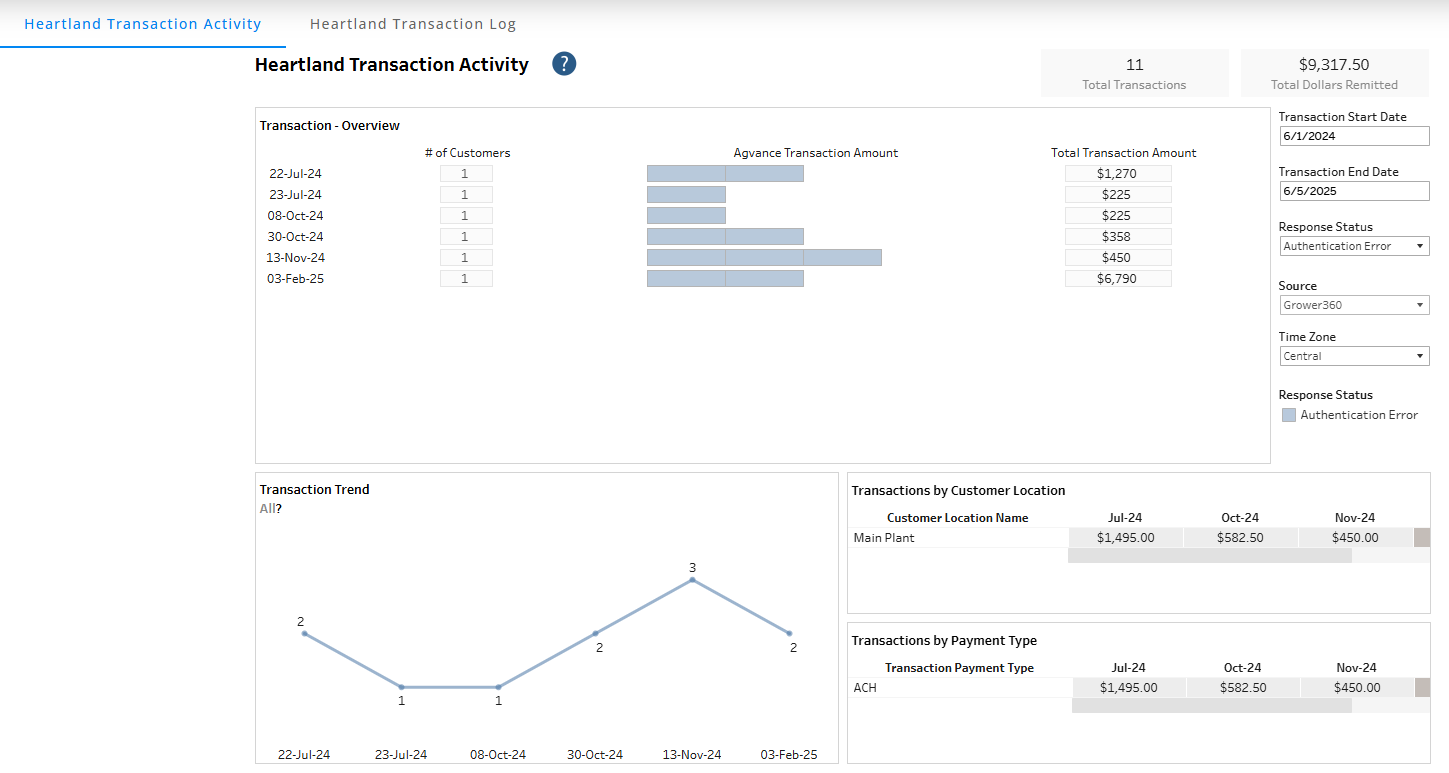Click the Payment Type table horizontal scrollbar
Viewport: 1449px width, 773px height.
coord(1212,706)
